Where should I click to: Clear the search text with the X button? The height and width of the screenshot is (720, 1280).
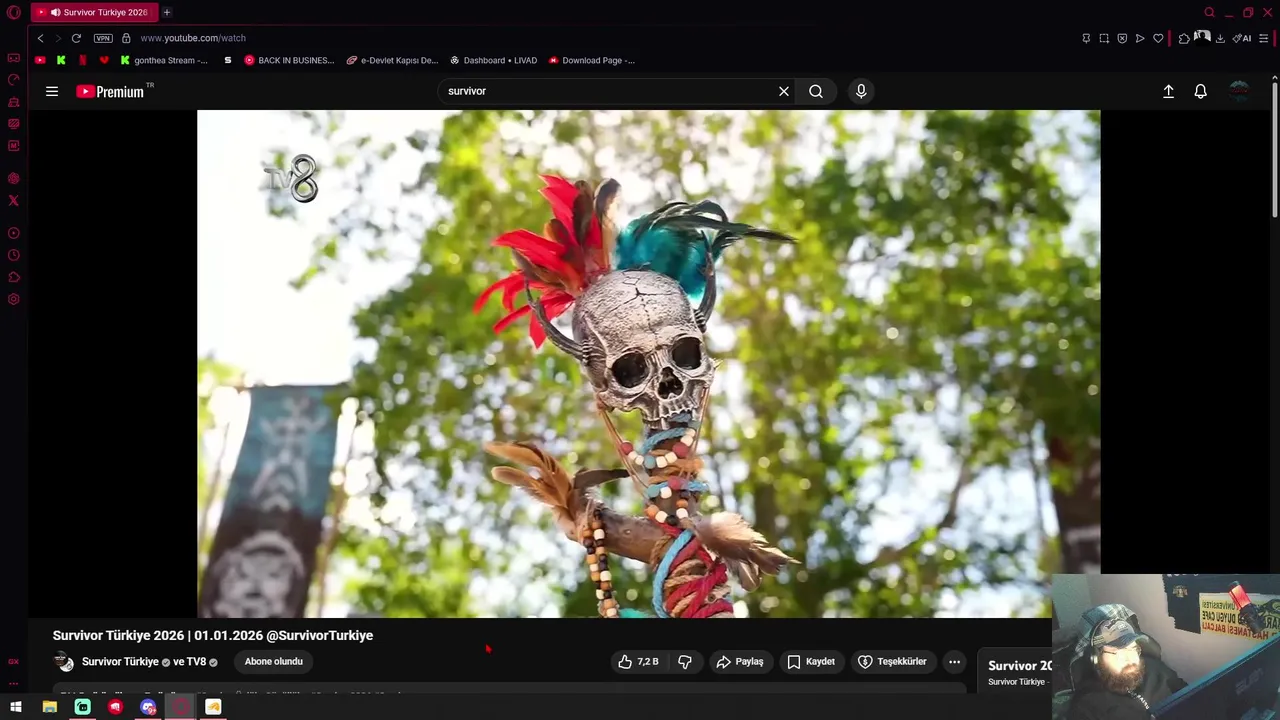click(x=784, y=91)
